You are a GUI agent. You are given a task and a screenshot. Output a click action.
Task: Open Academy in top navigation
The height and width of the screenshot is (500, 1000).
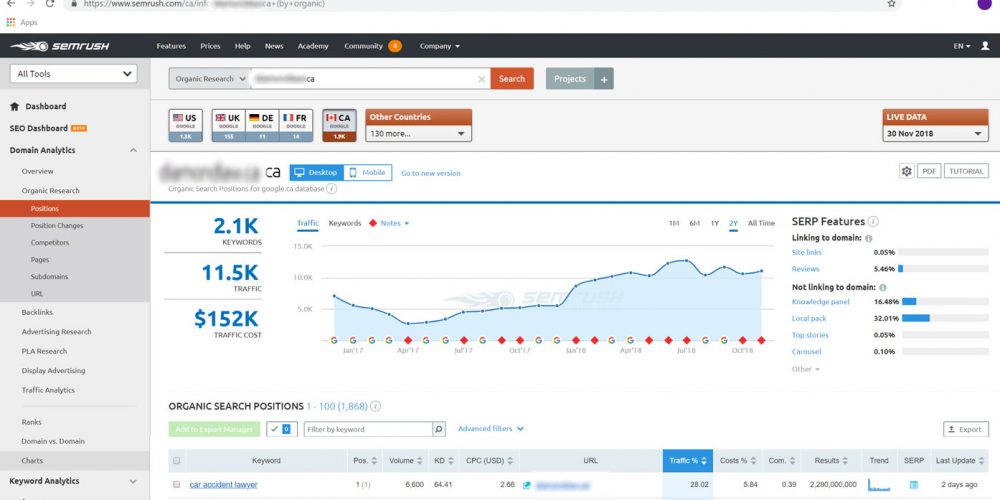(x=313, y=46)
